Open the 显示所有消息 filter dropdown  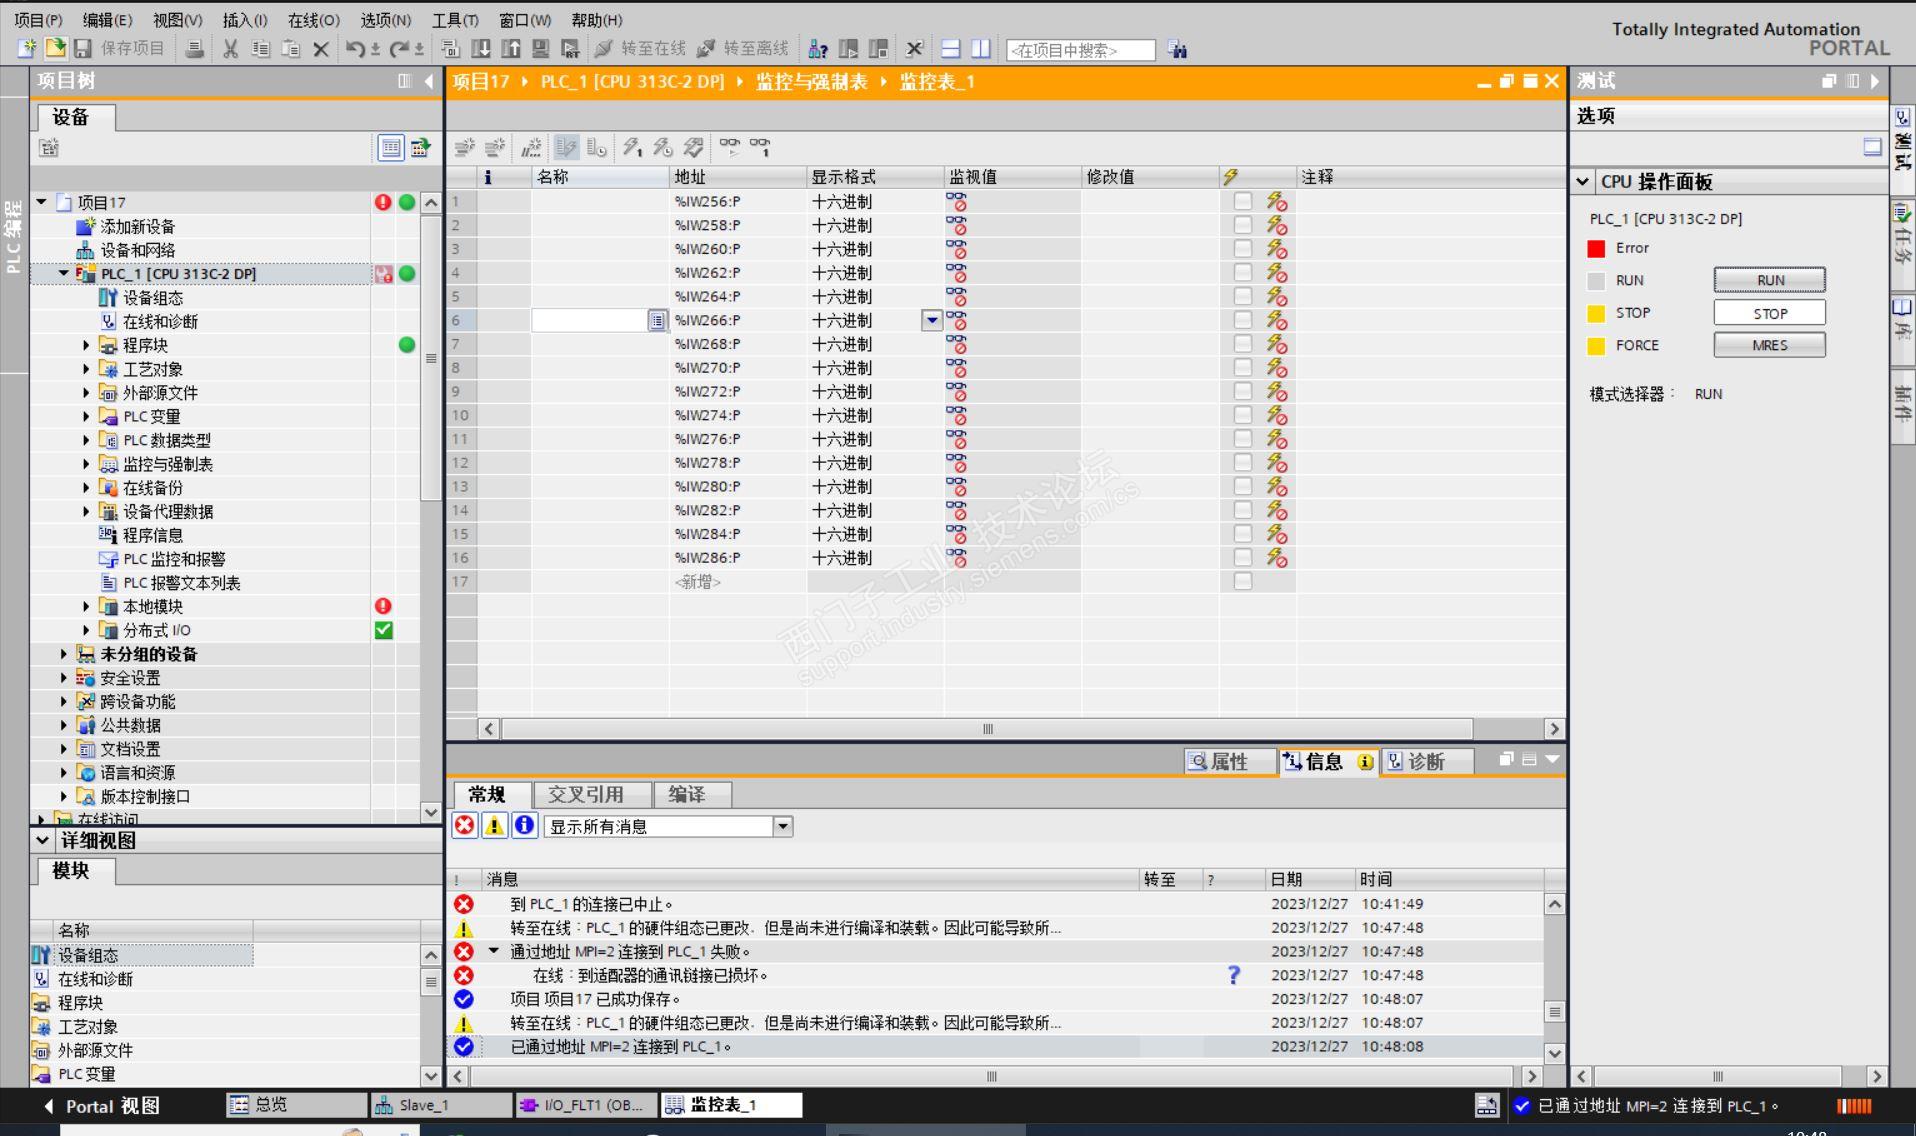783,827
